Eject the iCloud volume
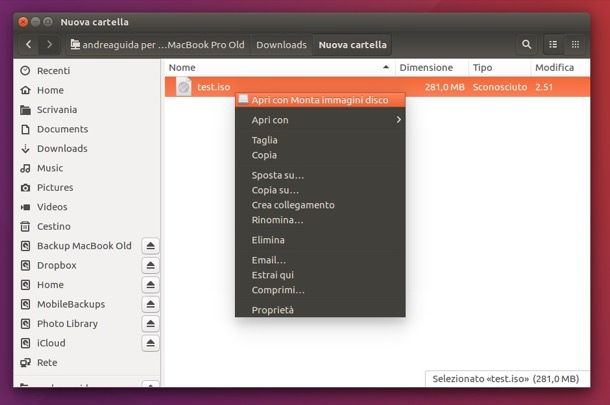Viewport: 610px width, 405px height. click(149, 343)
